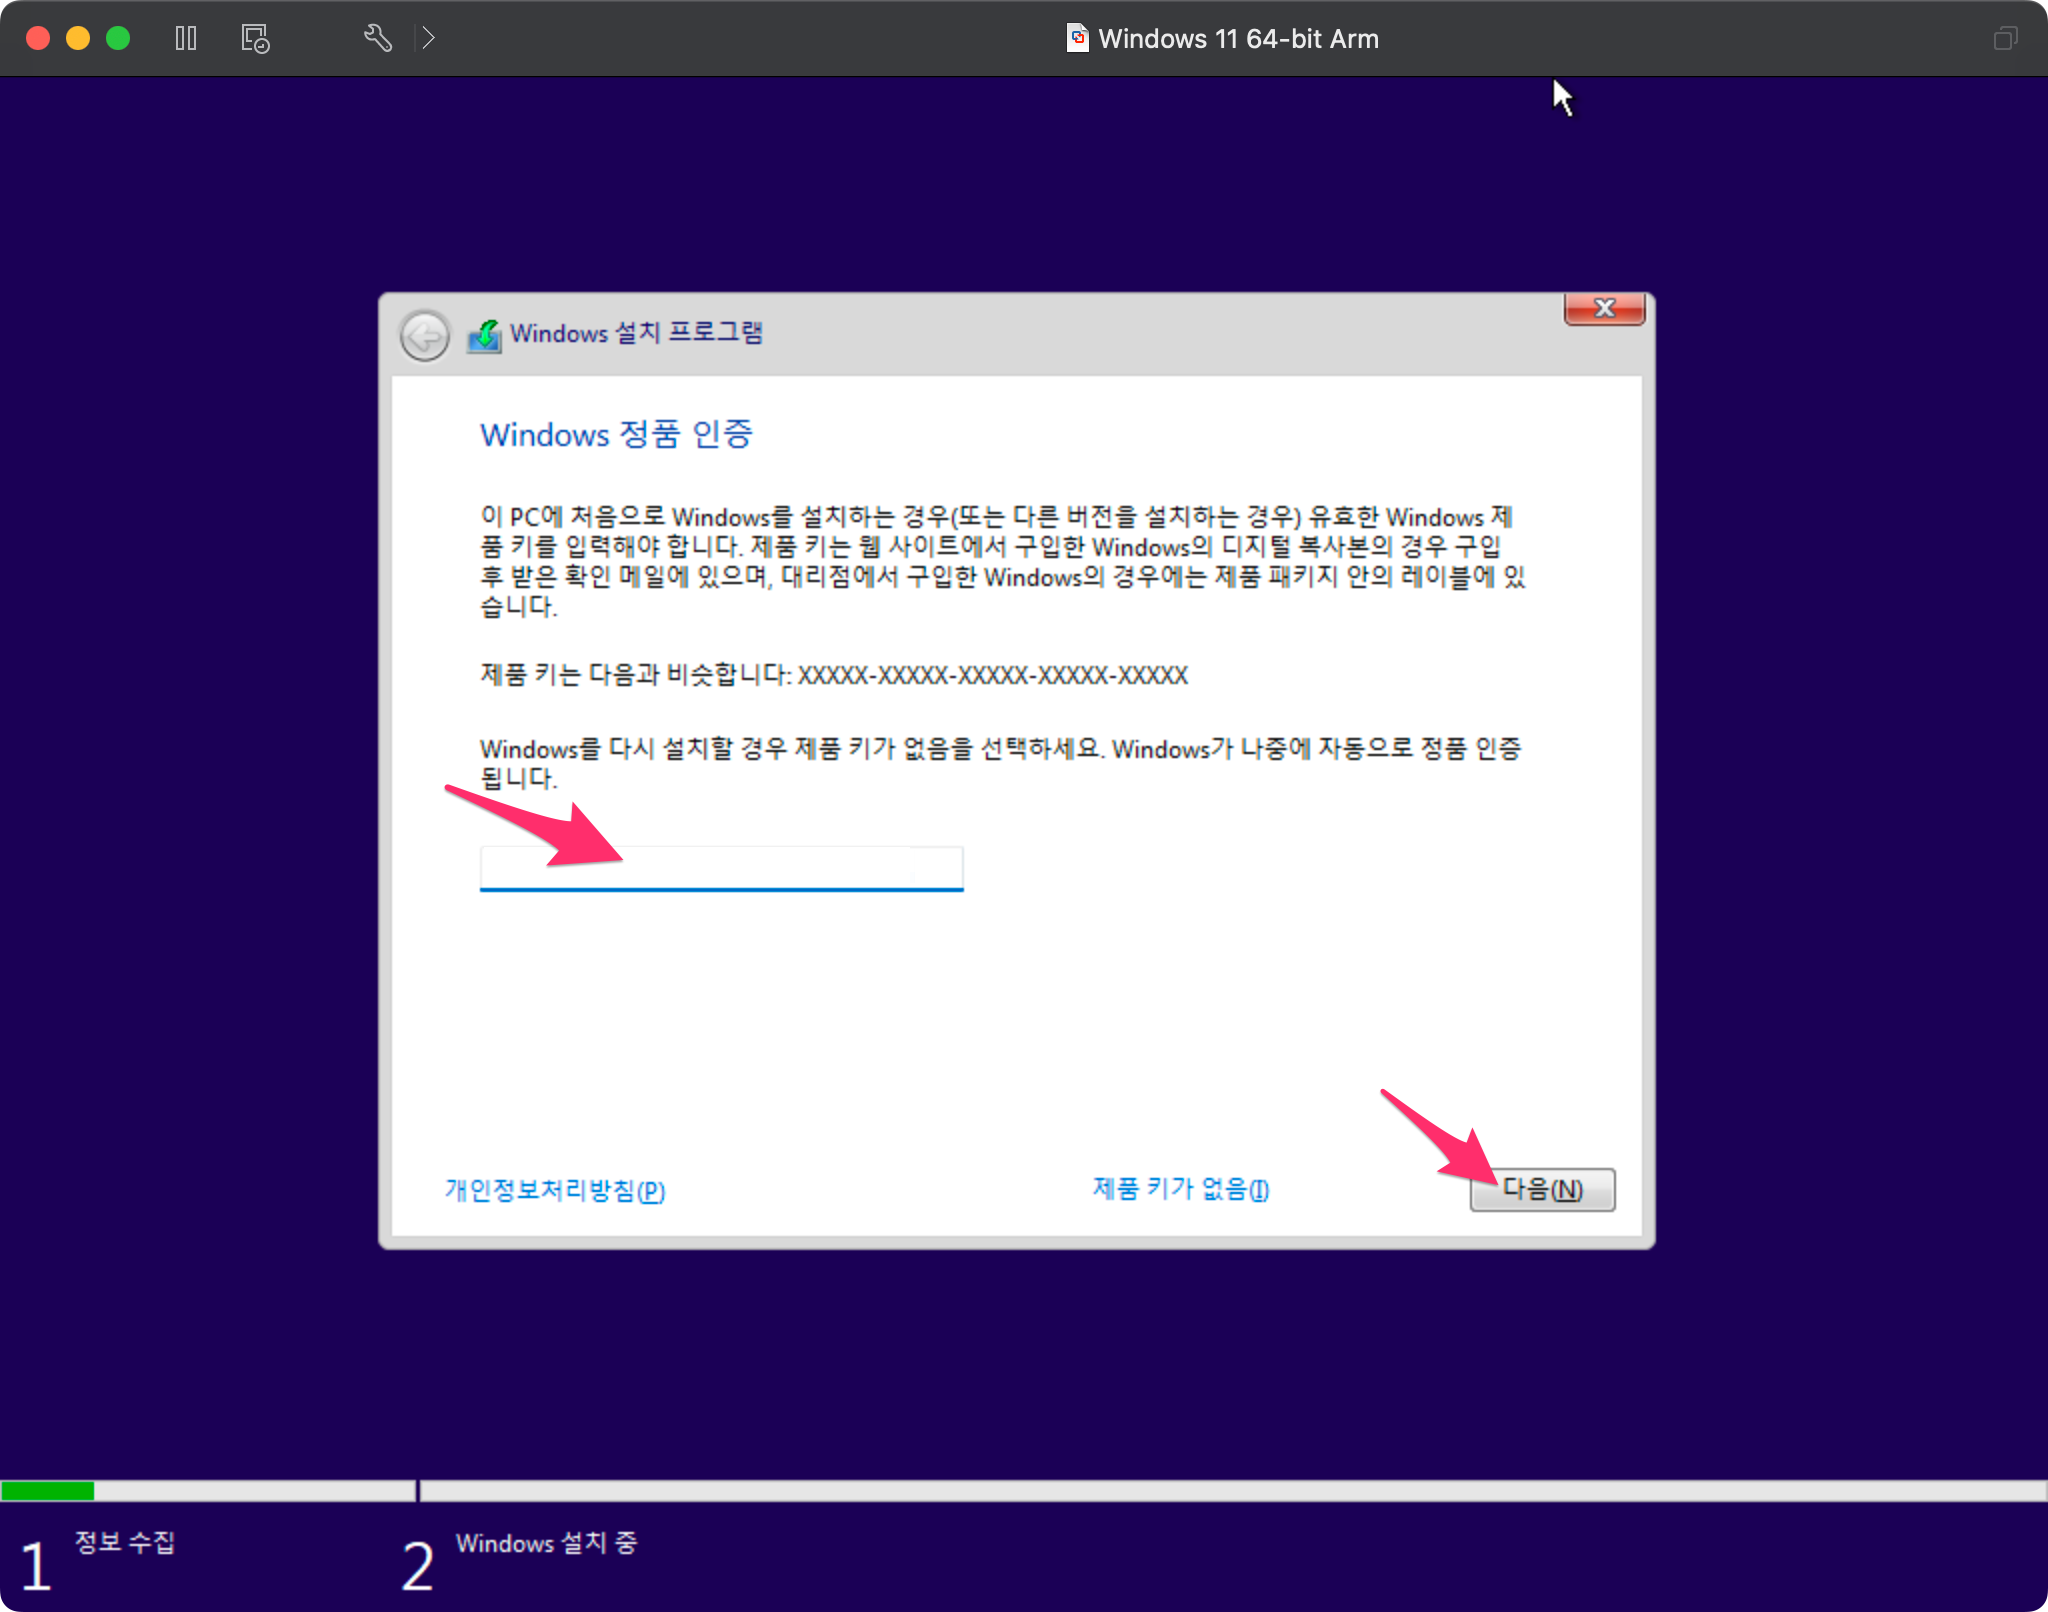Click the Windows 정품 인증 heading
Screen dimensions: 2048x1612
pyautogui.click(x=616, y=435)
